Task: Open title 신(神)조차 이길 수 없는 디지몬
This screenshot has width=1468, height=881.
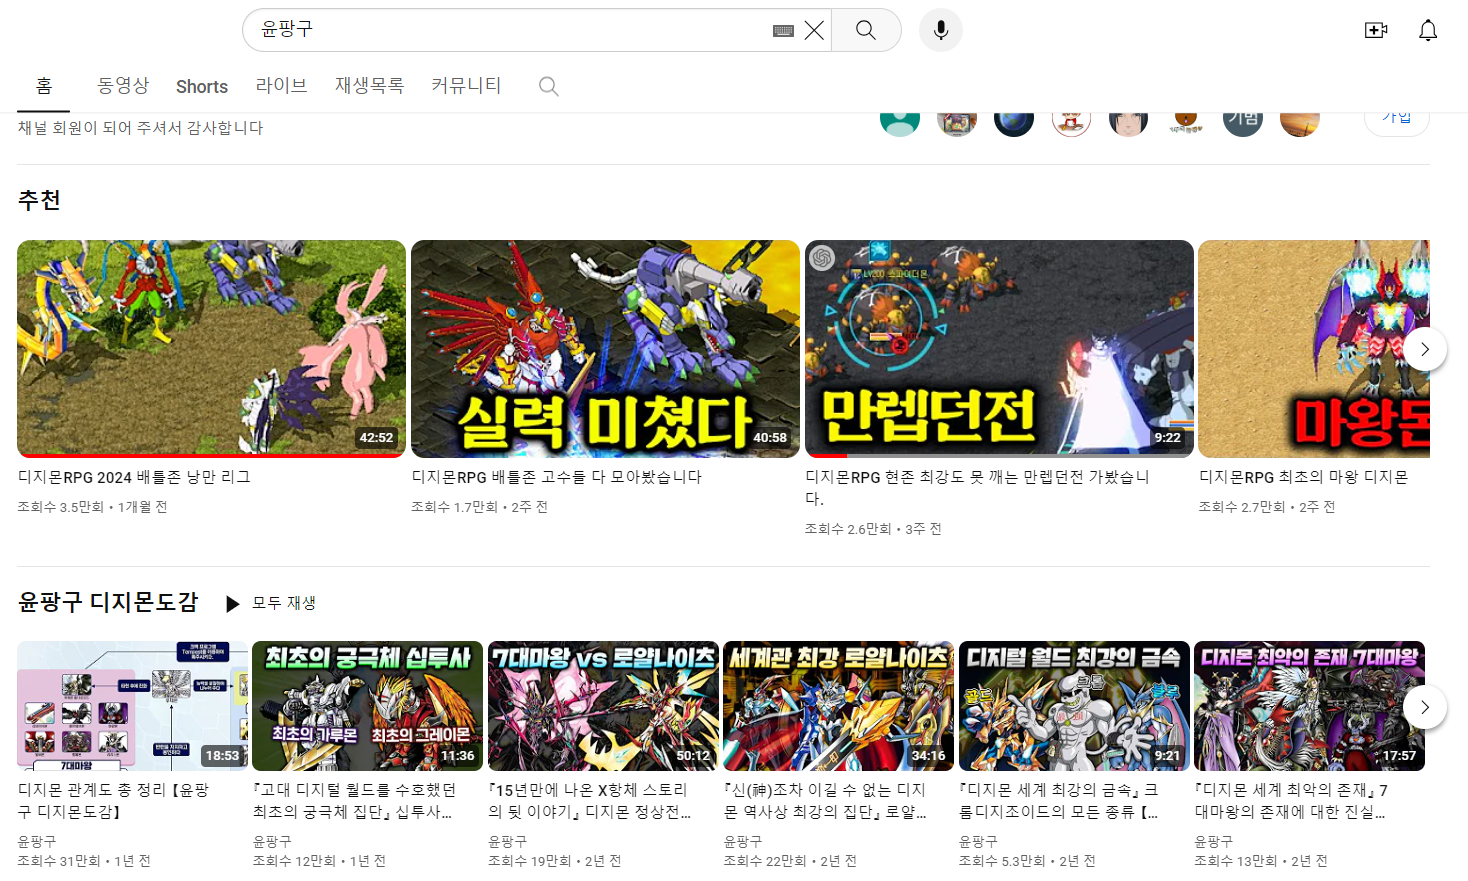Action: pyautogui.click(x=826, y=801)
